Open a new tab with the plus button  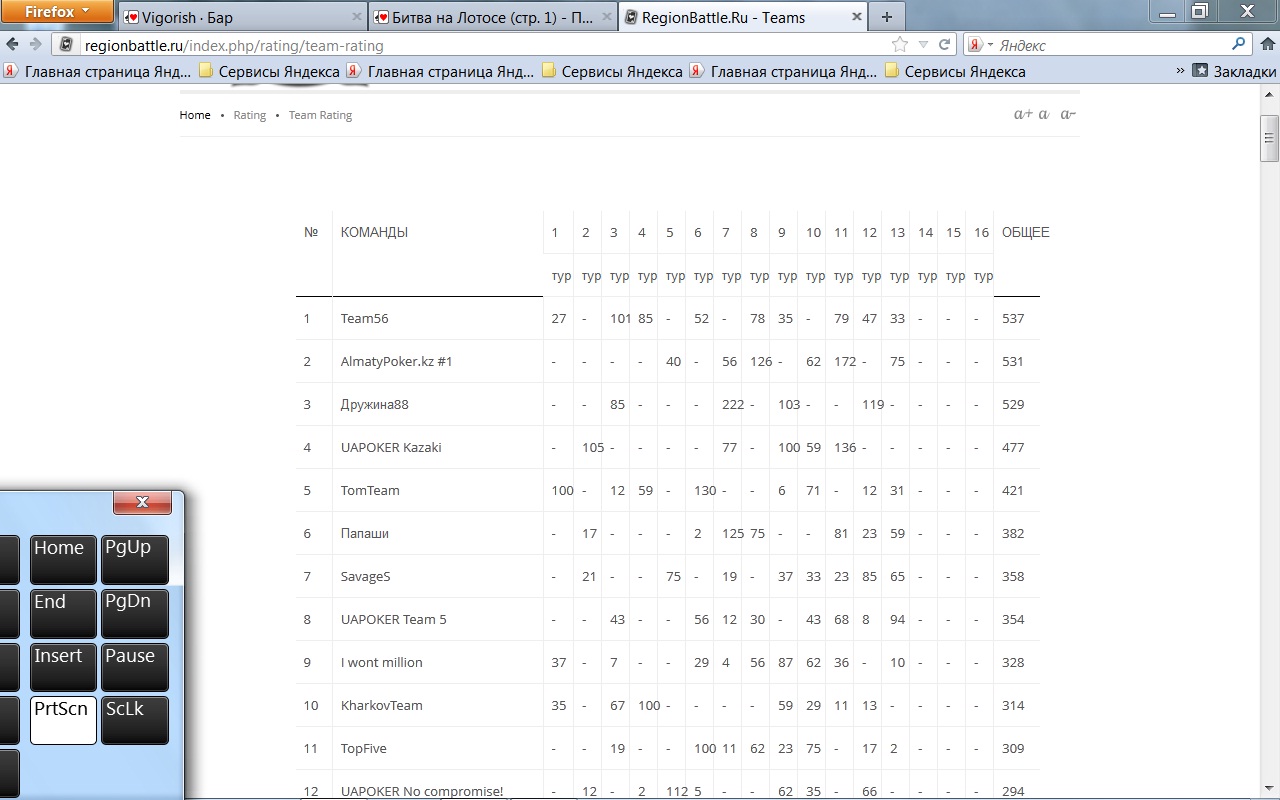coord(887,17)
